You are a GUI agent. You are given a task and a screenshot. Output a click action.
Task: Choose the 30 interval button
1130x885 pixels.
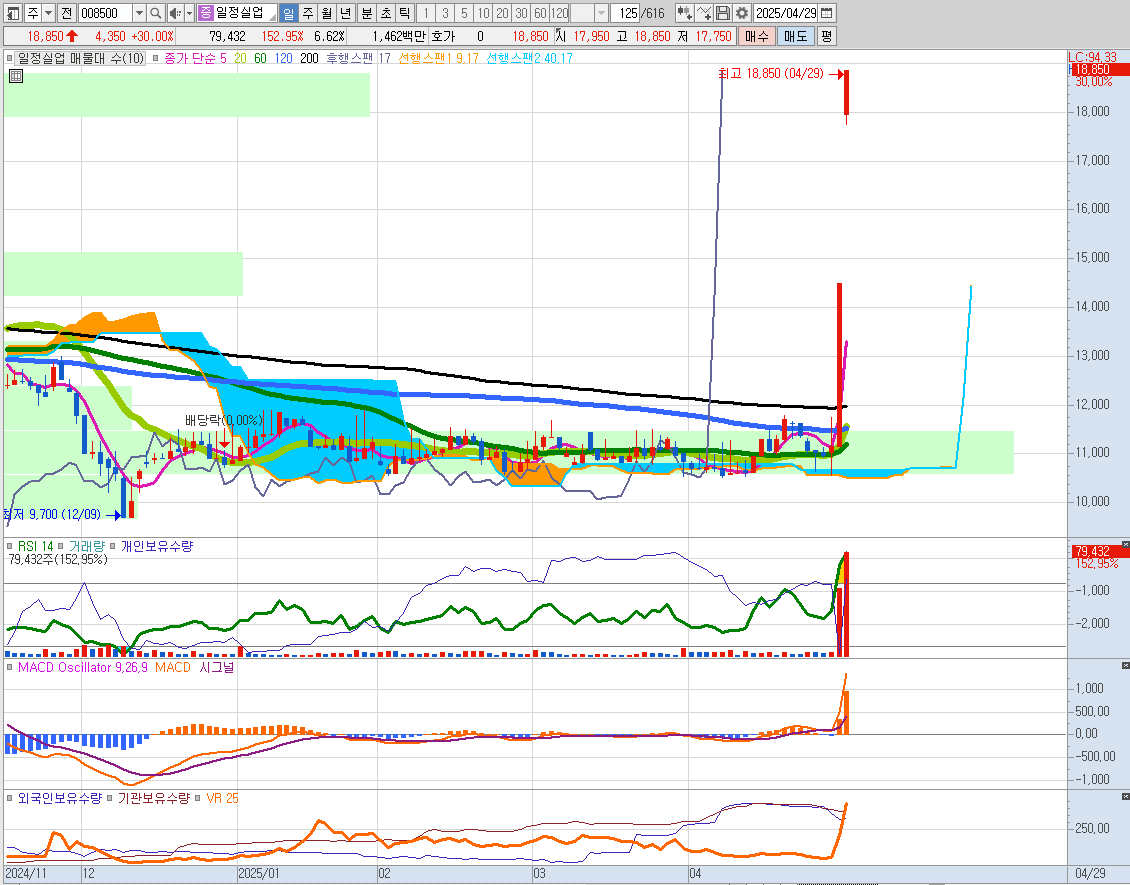[x=522, y=13]
